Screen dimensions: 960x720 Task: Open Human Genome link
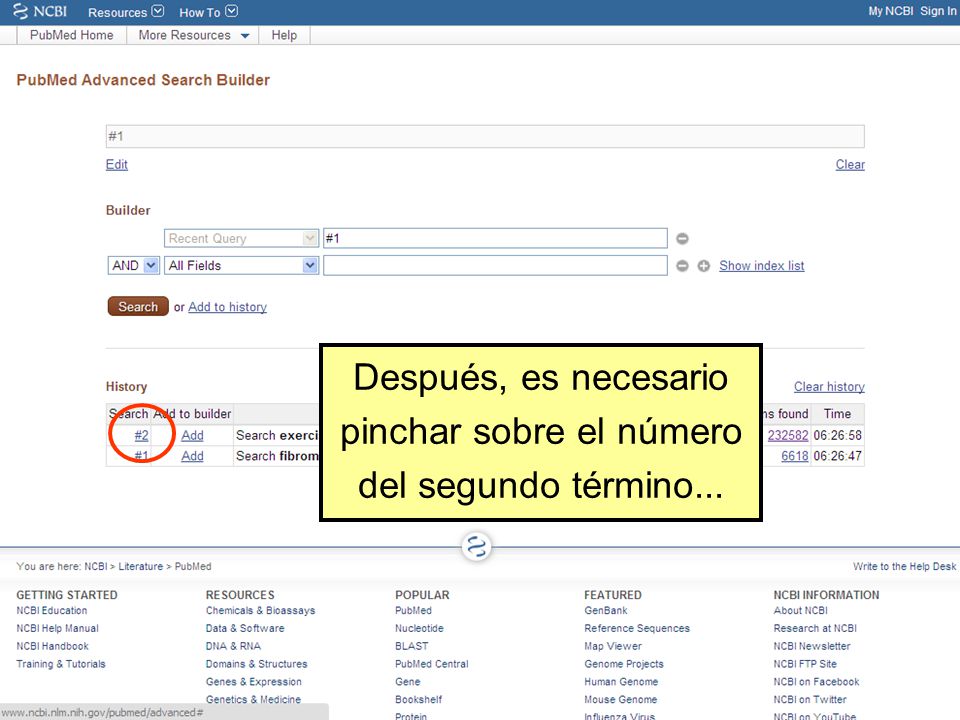[621, 681]
